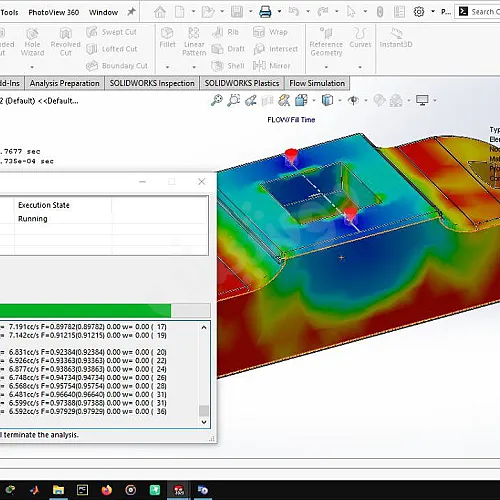
Task: Expand the Reference Geometry dropdown
Action: 326,67
